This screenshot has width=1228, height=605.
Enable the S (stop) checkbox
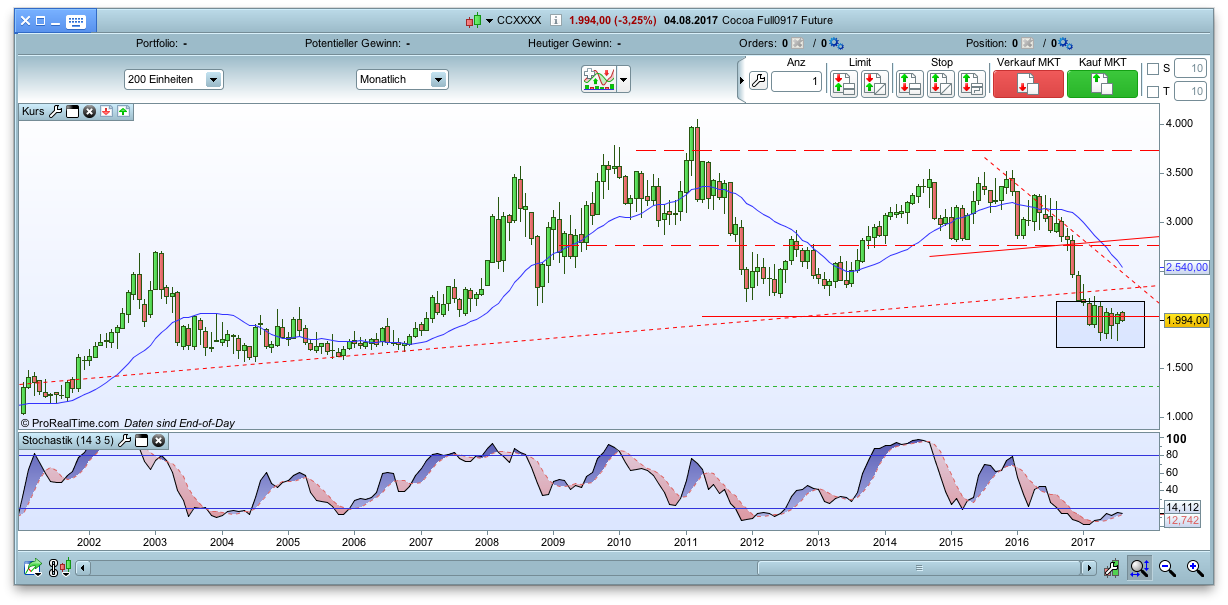click(1153, 68)
